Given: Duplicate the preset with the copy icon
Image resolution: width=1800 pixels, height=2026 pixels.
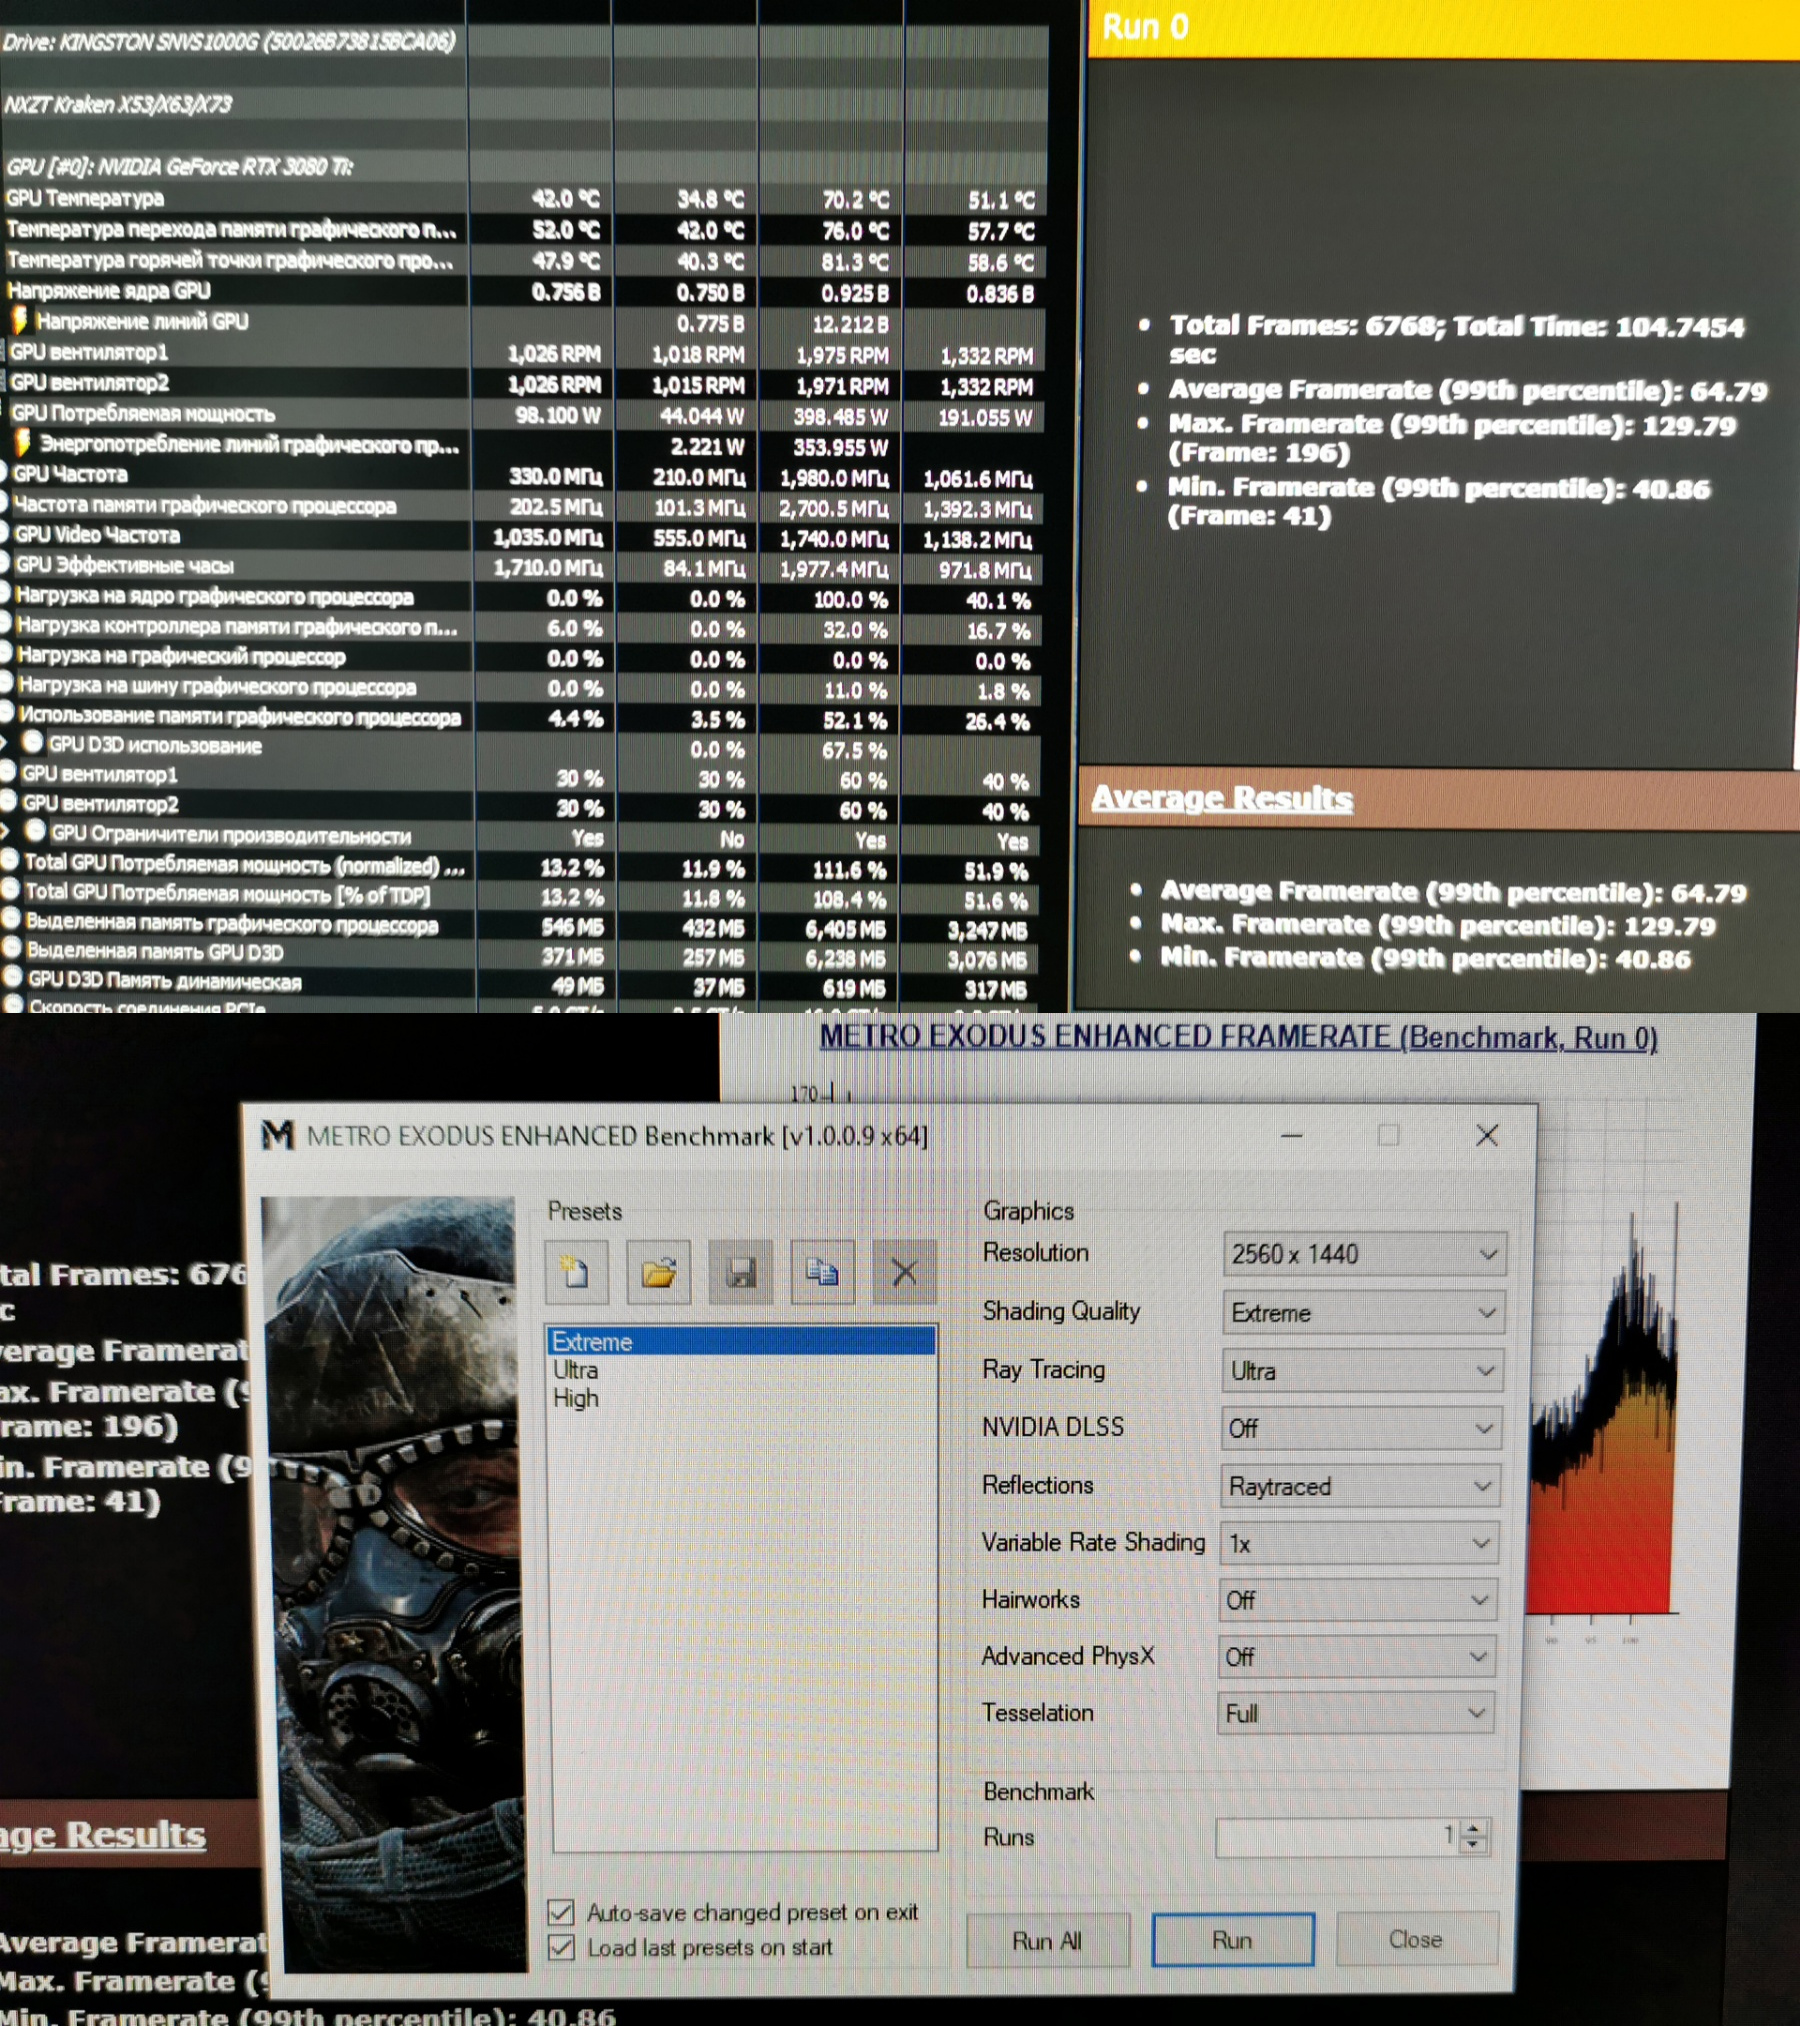Looking at the screenshot, I should click(x=823, y=1272).
